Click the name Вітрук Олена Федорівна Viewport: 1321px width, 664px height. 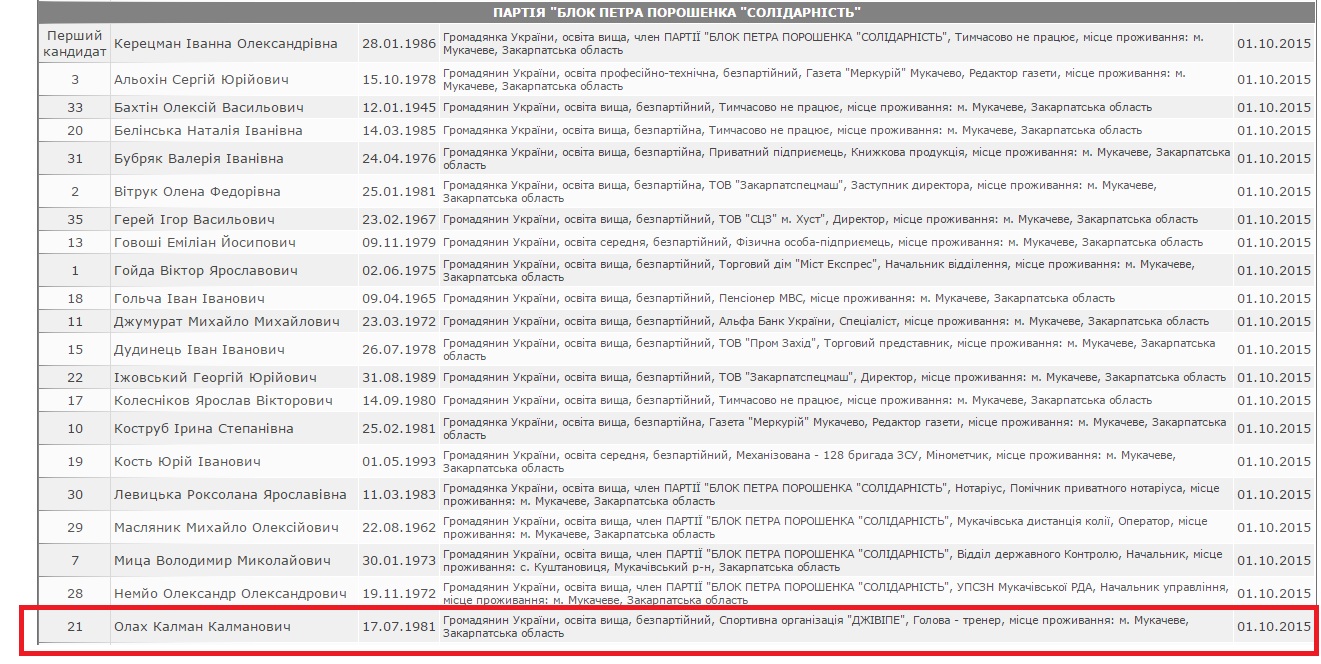point(197,191)
